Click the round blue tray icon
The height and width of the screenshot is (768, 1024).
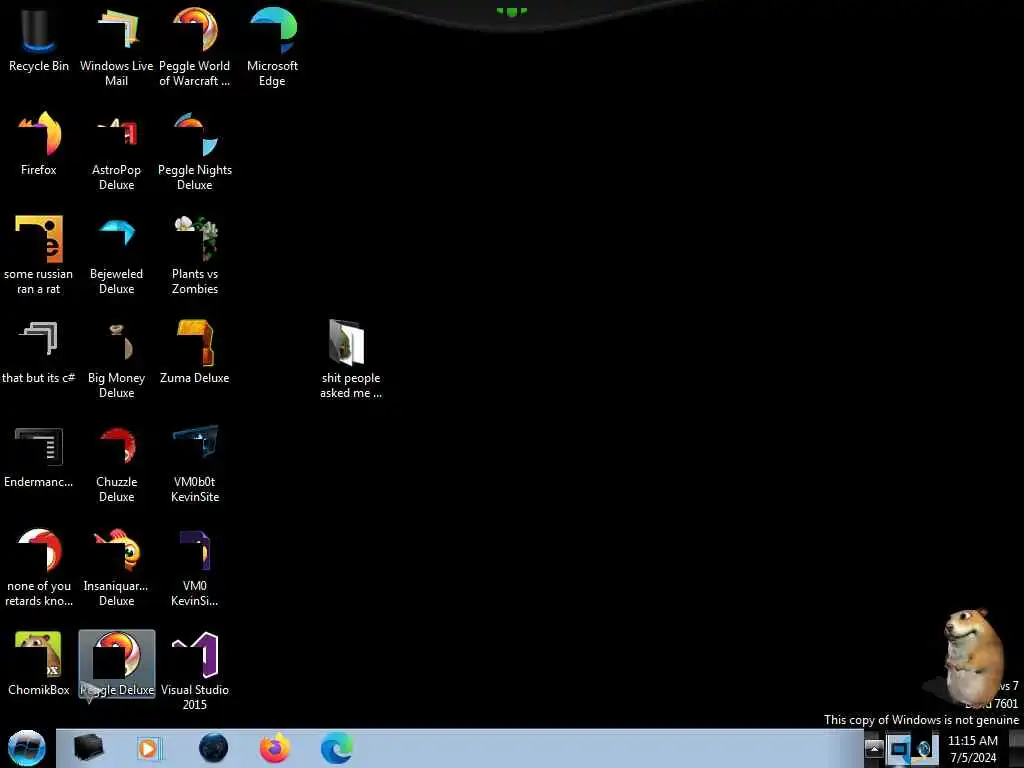point(925,748)
